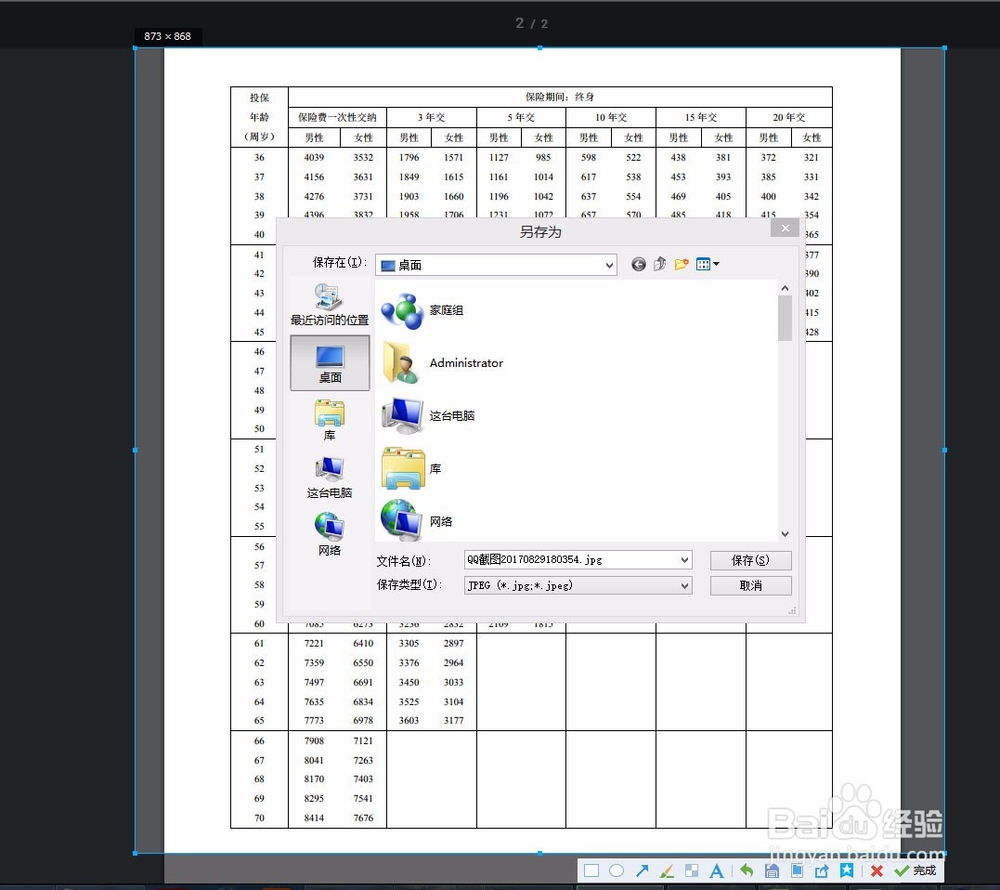1000x890 pixels.
Task: Select 网络 in the file list
Action: pos(416,522)
